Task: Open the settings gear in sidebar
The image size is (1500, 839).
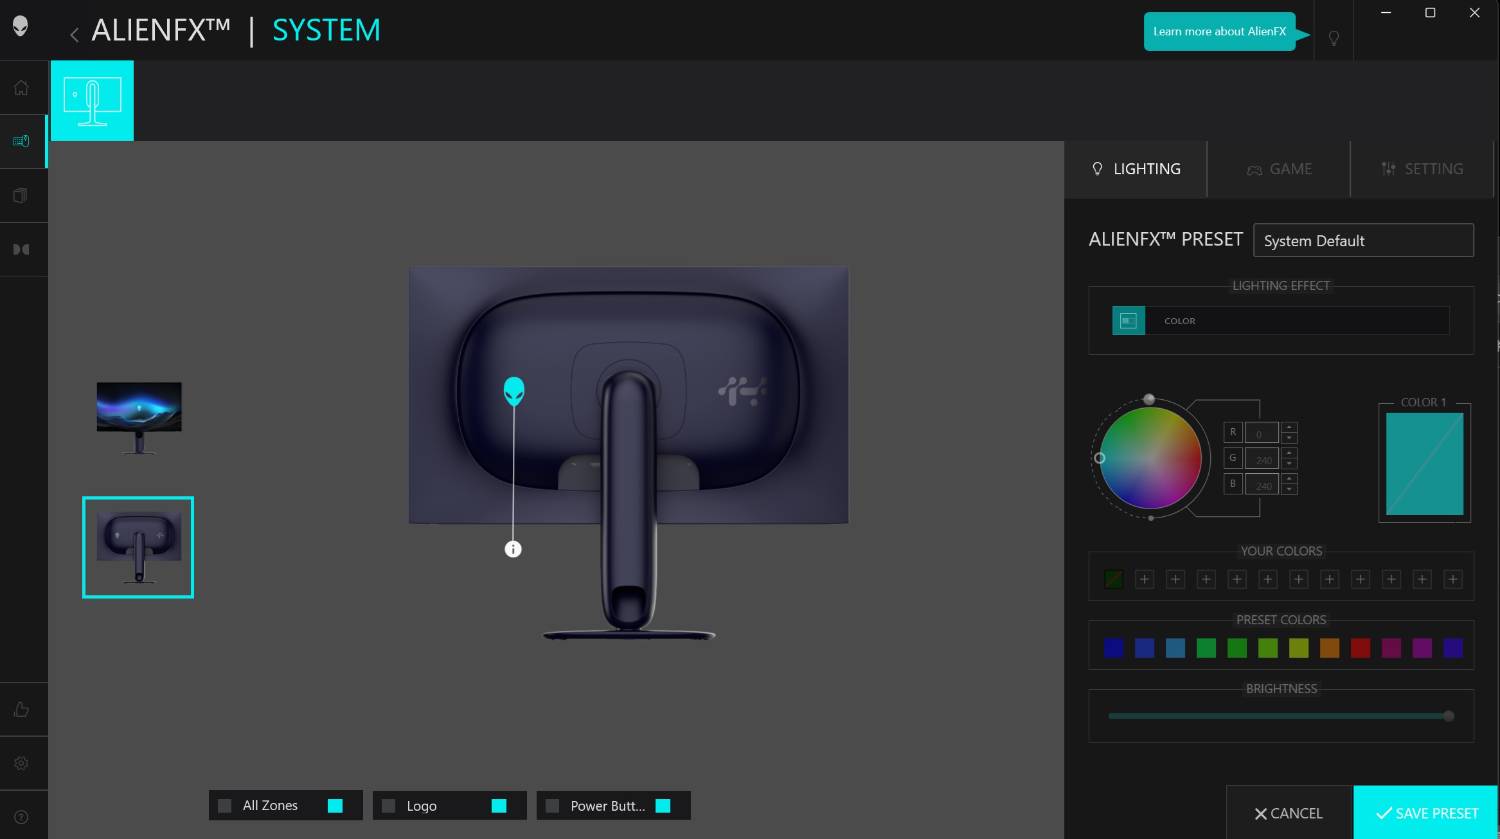Action: click(x=21, y=763)
